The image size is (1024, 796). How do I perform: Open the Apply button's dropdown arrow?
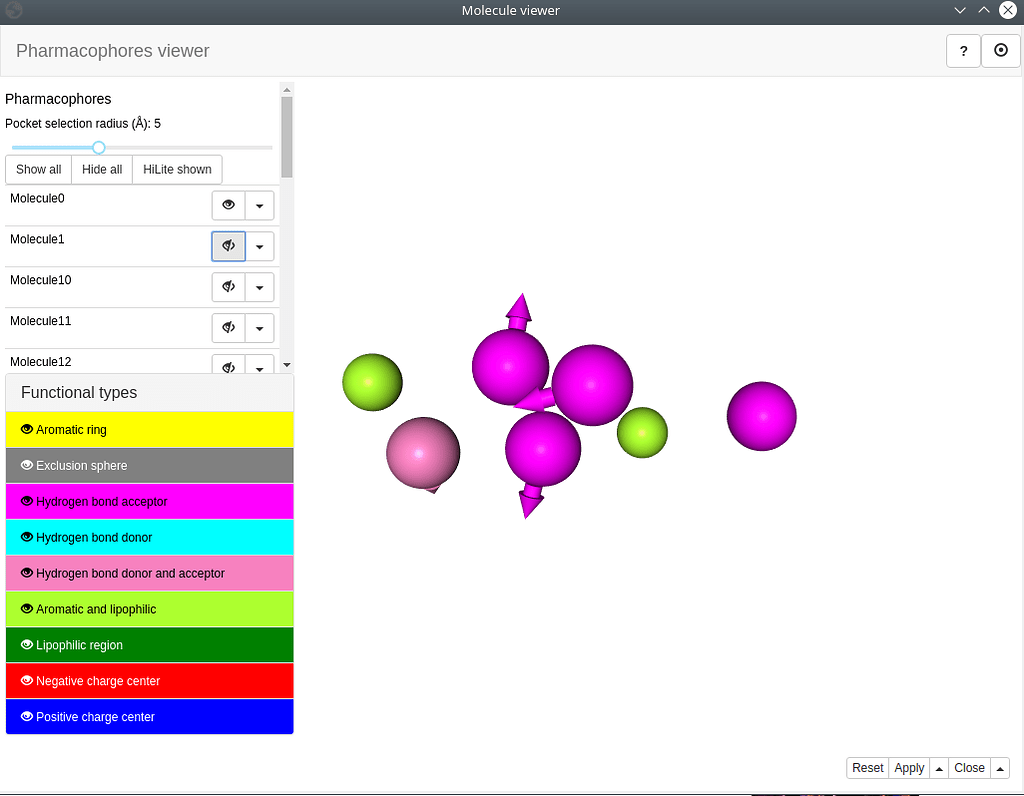coord(938,767)
